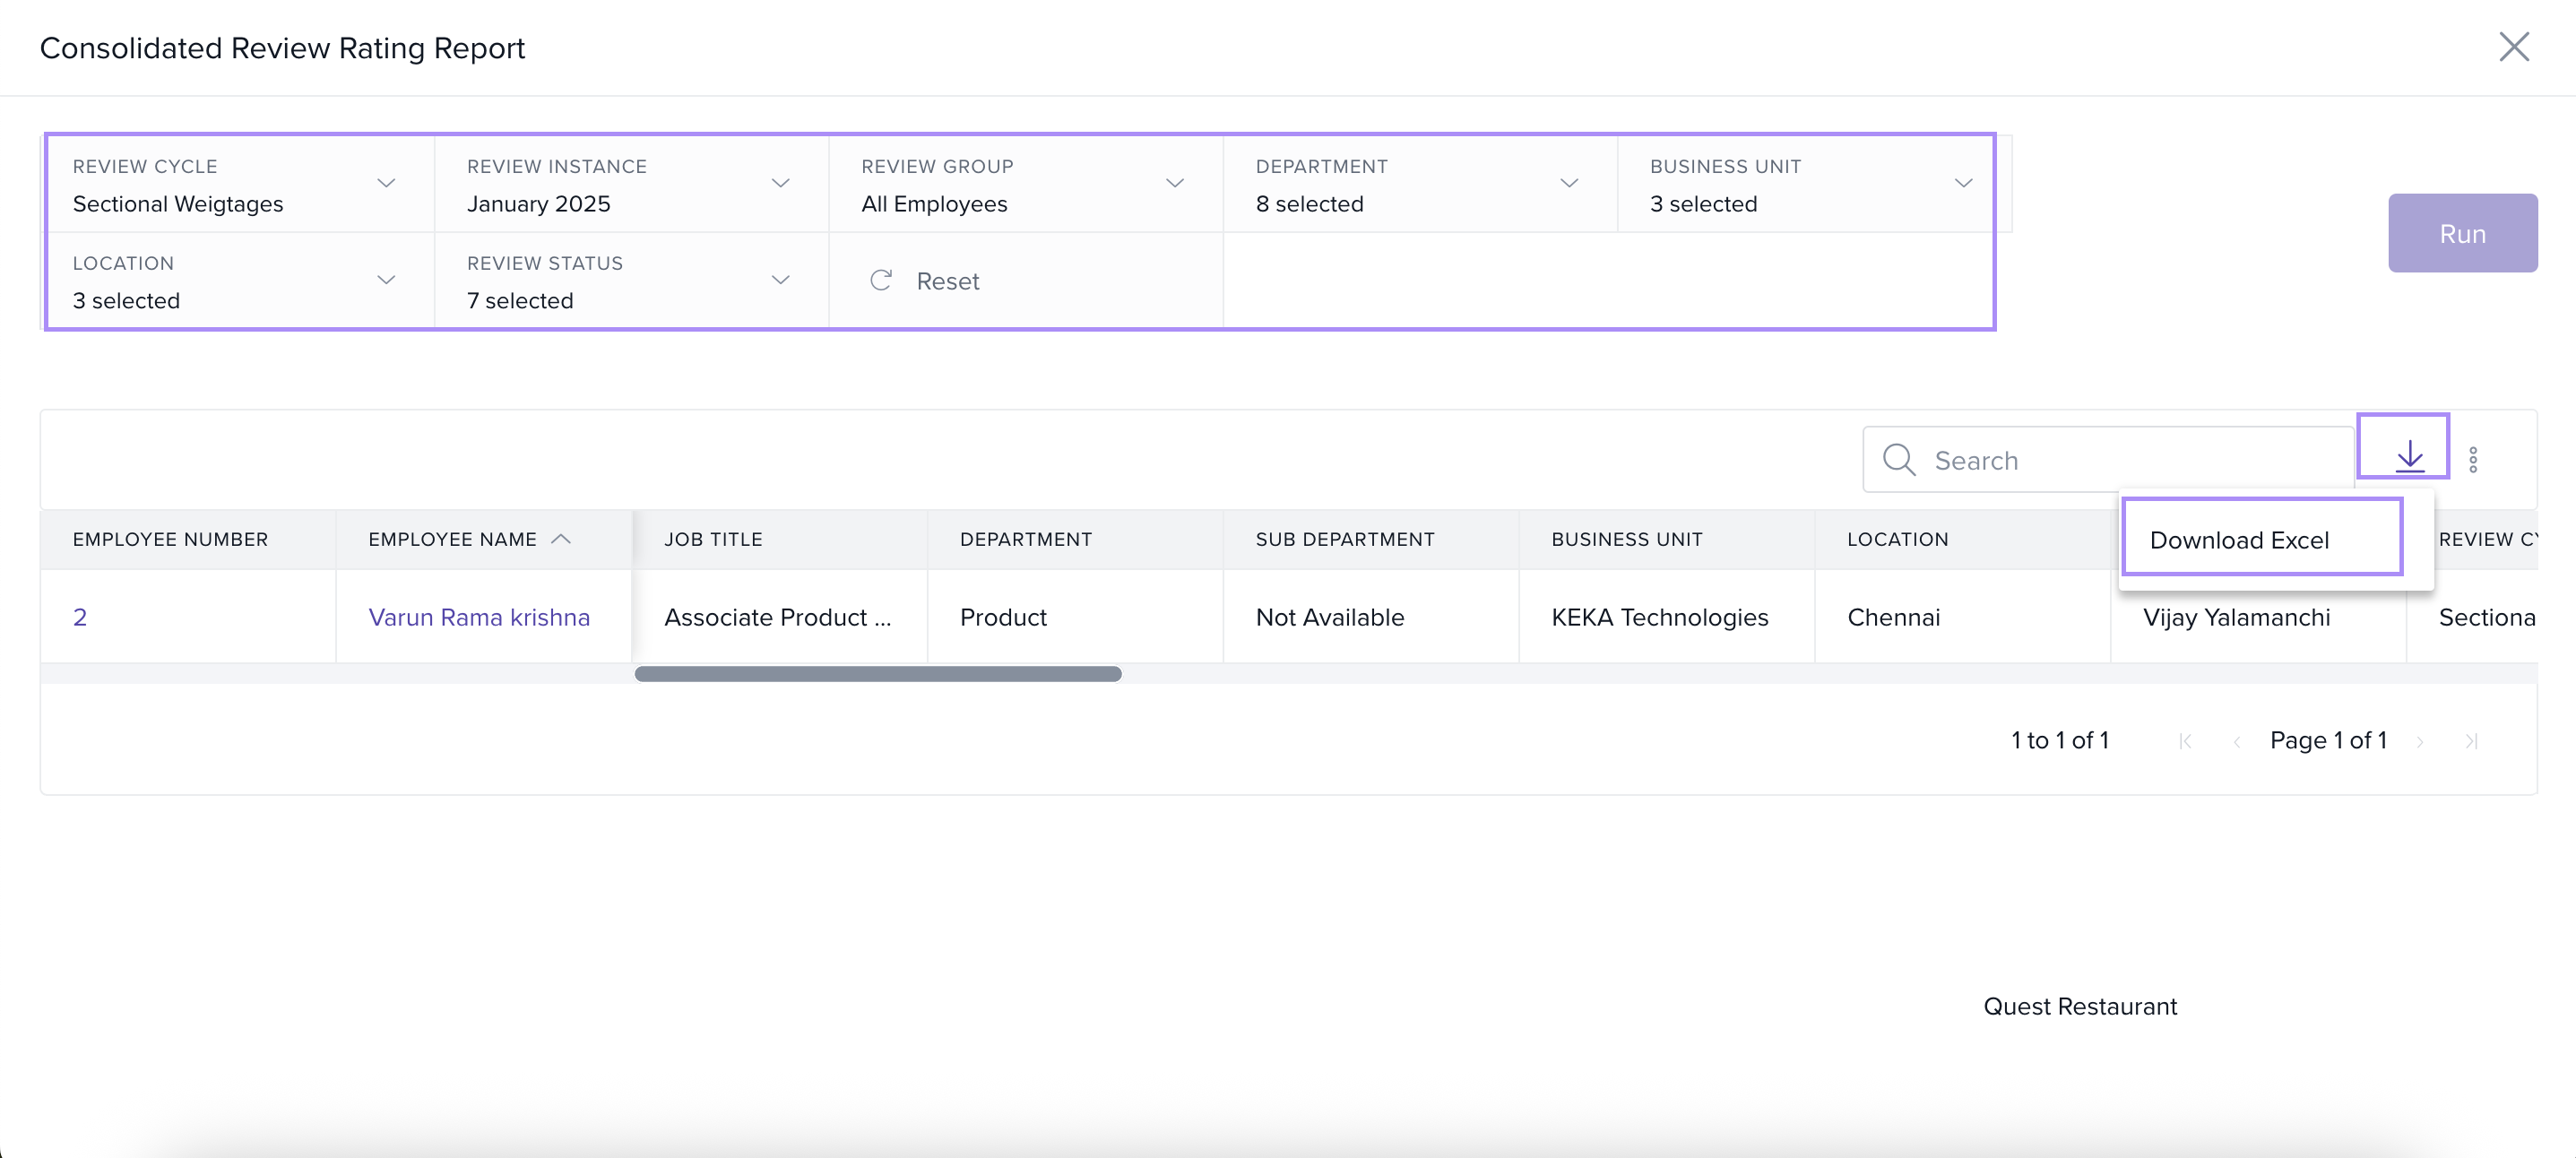
Task: Open the three-dot more options menu
Action: click(x=2473, y=460)
